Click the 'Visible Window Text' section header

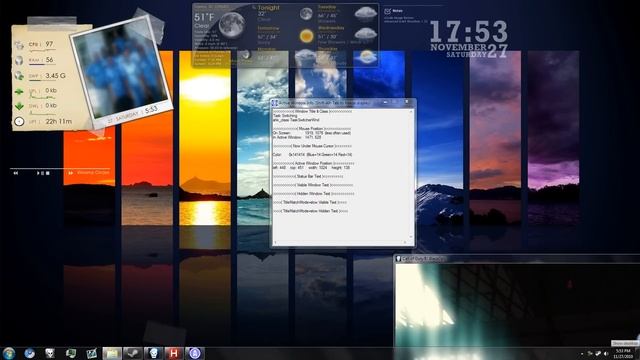pos(313,185)
